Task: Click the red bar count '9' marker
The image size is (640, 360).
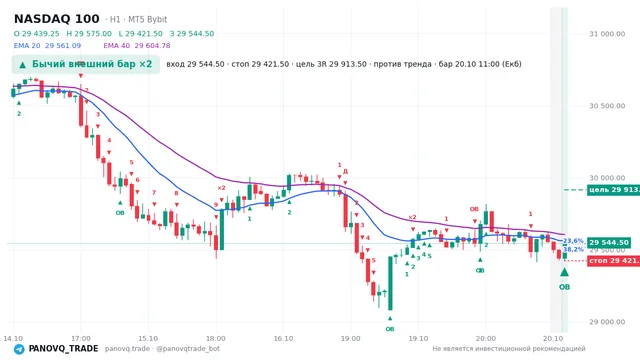Action: [x=216, y=205]
